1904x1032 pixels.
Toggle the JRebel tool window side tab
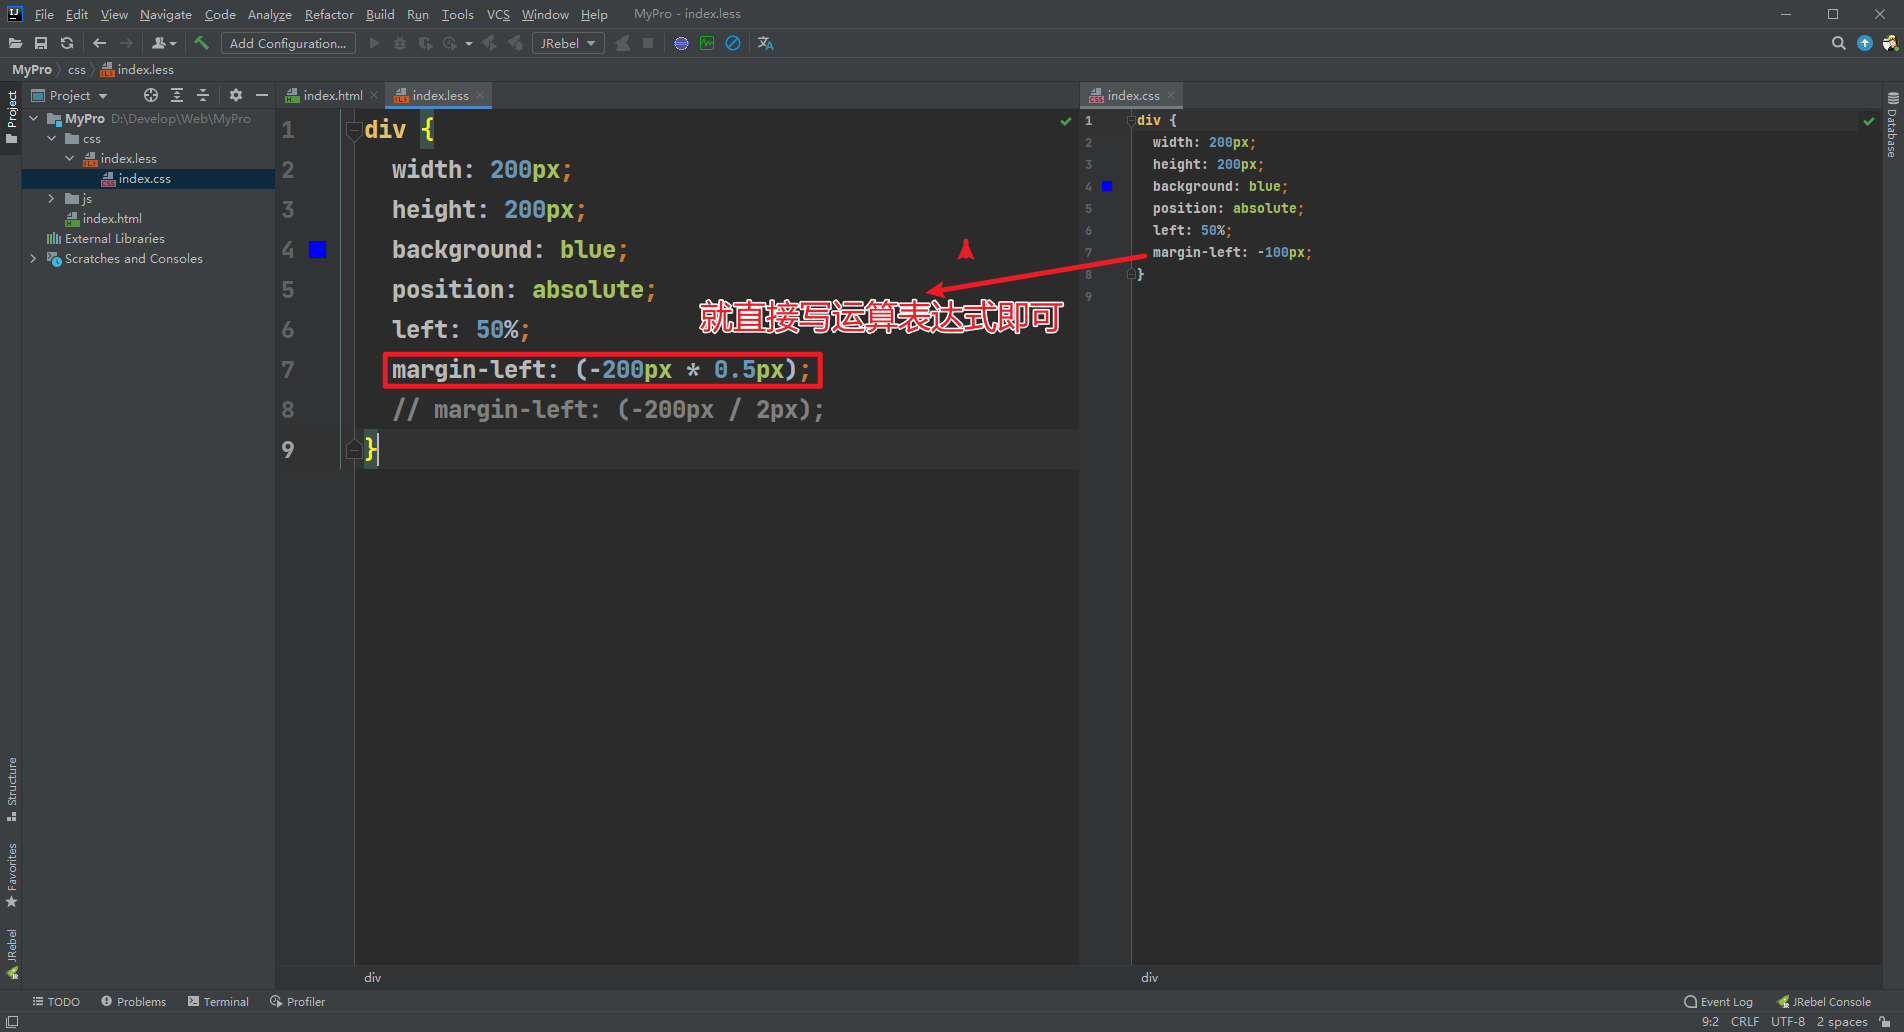tap(12, 953)
